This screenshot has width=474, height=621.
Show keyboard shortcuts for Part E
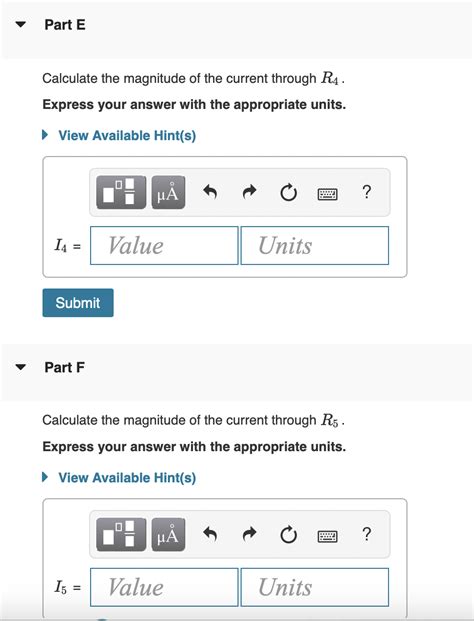pos(327,194)
